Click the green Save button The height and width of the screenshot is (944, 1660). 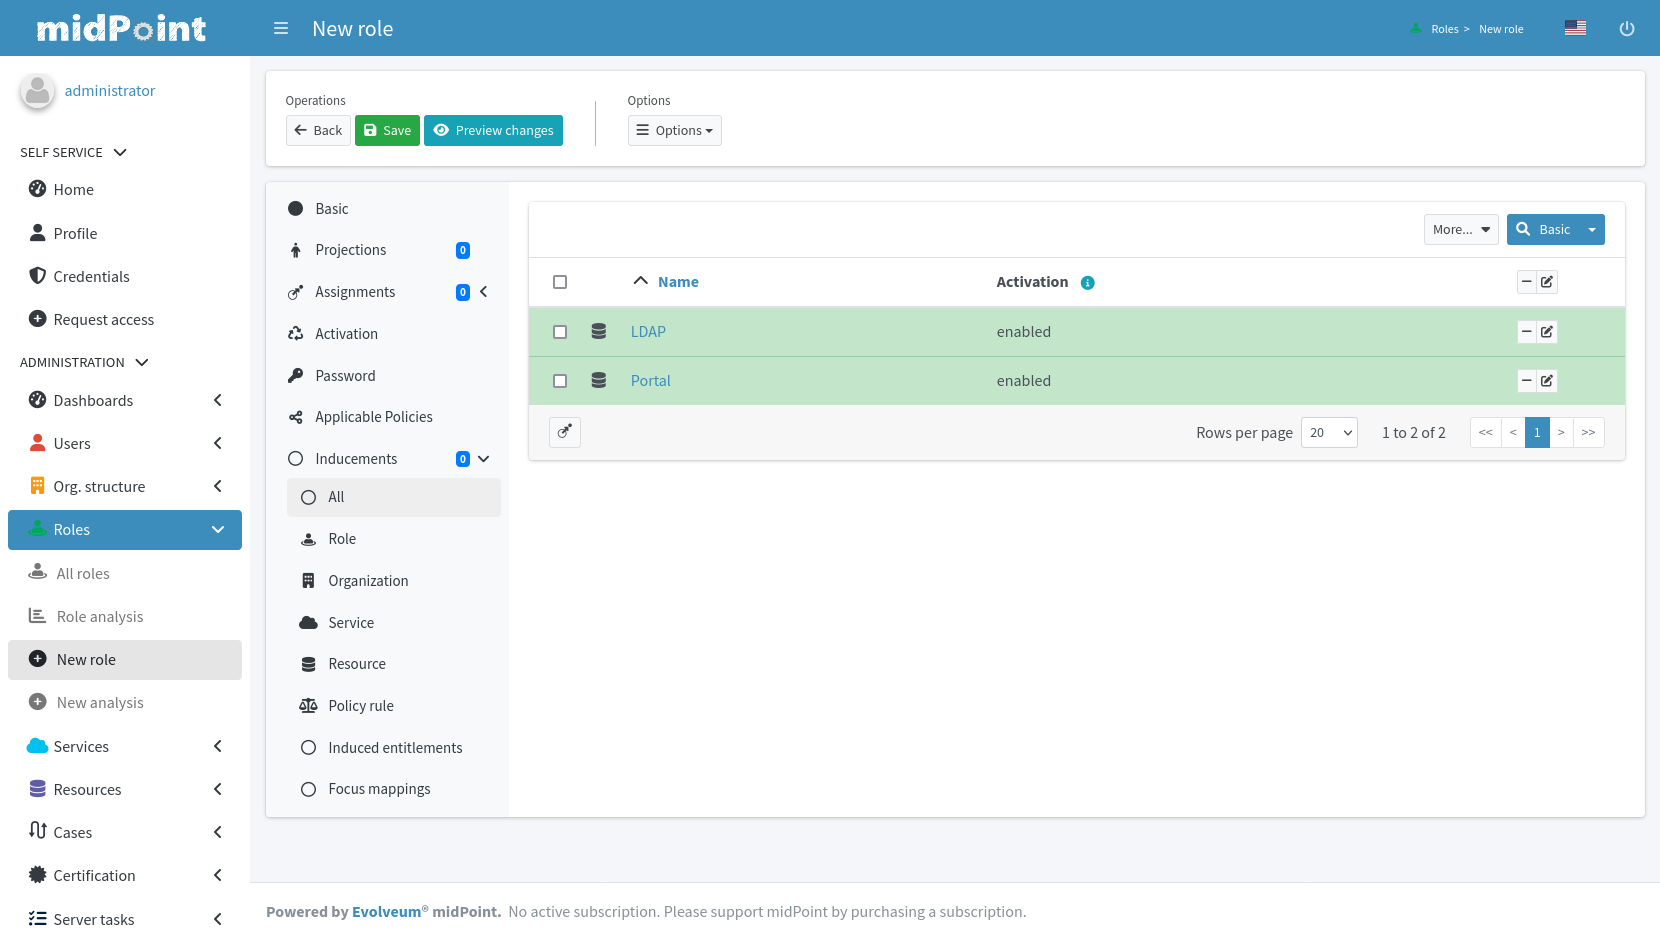click(x=387, y=131)
